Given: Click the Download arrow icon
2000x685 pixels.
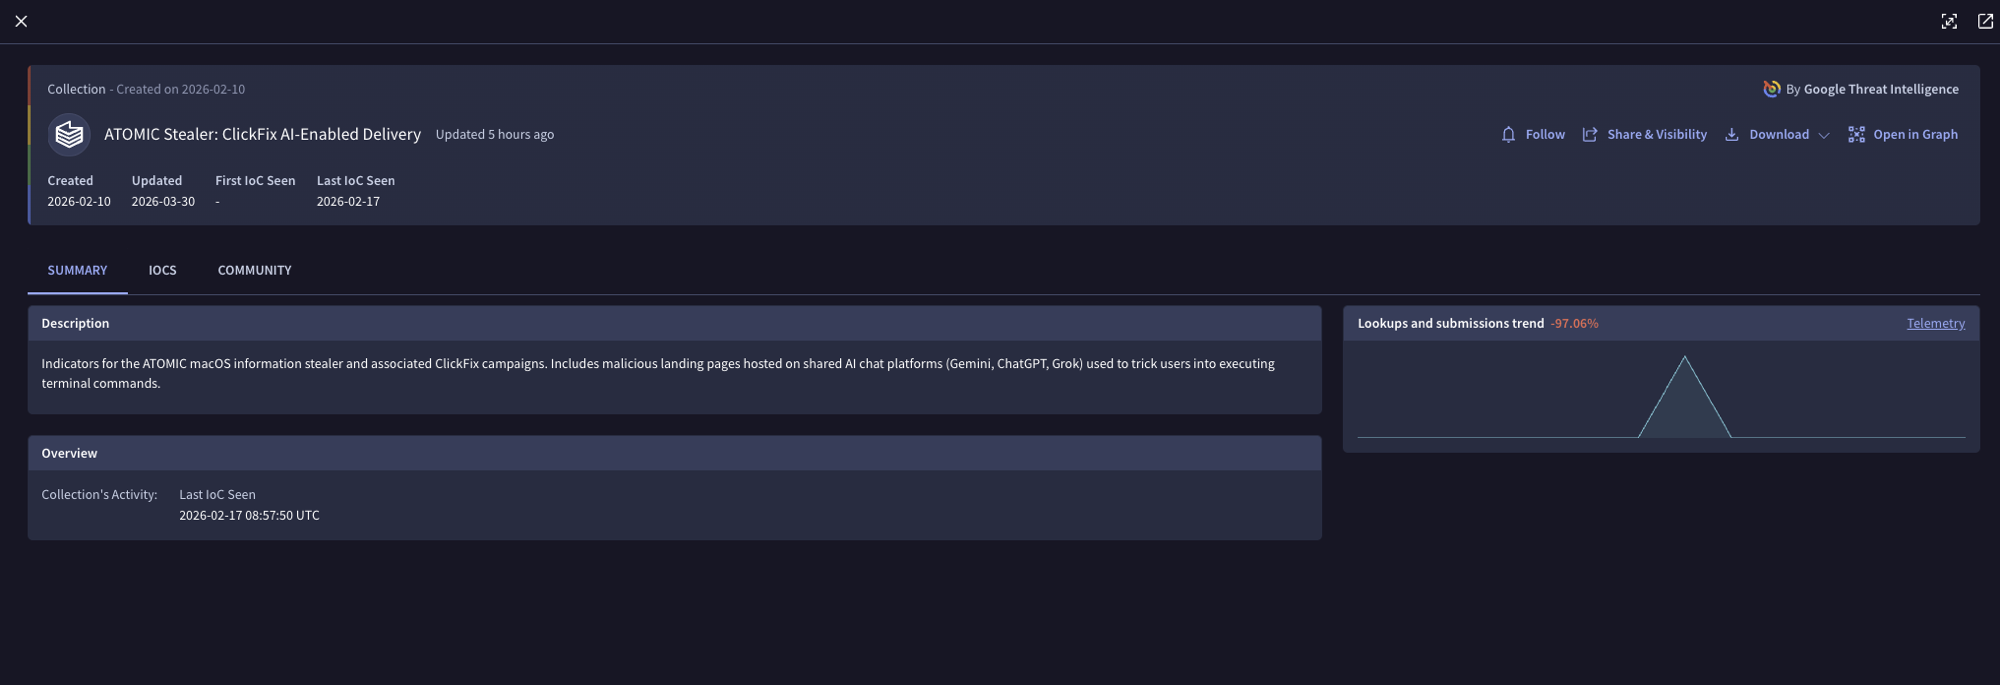Looking at the screenshot, I should 1732,134.
